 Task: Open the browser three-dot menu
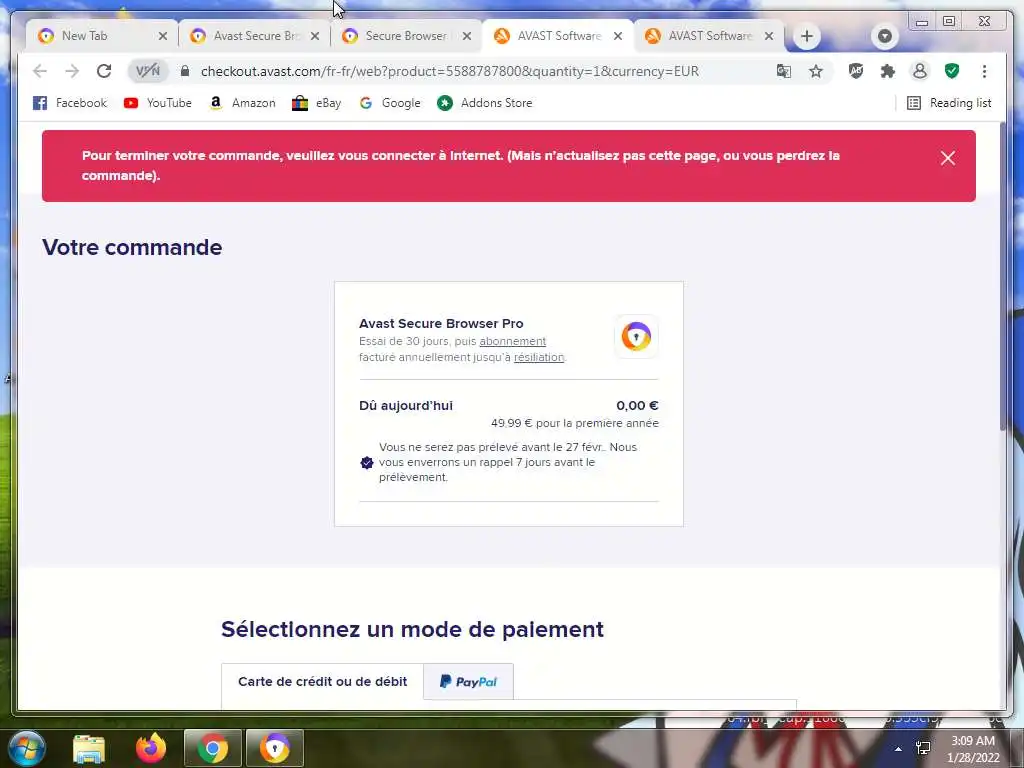click(x=984, y=71)
